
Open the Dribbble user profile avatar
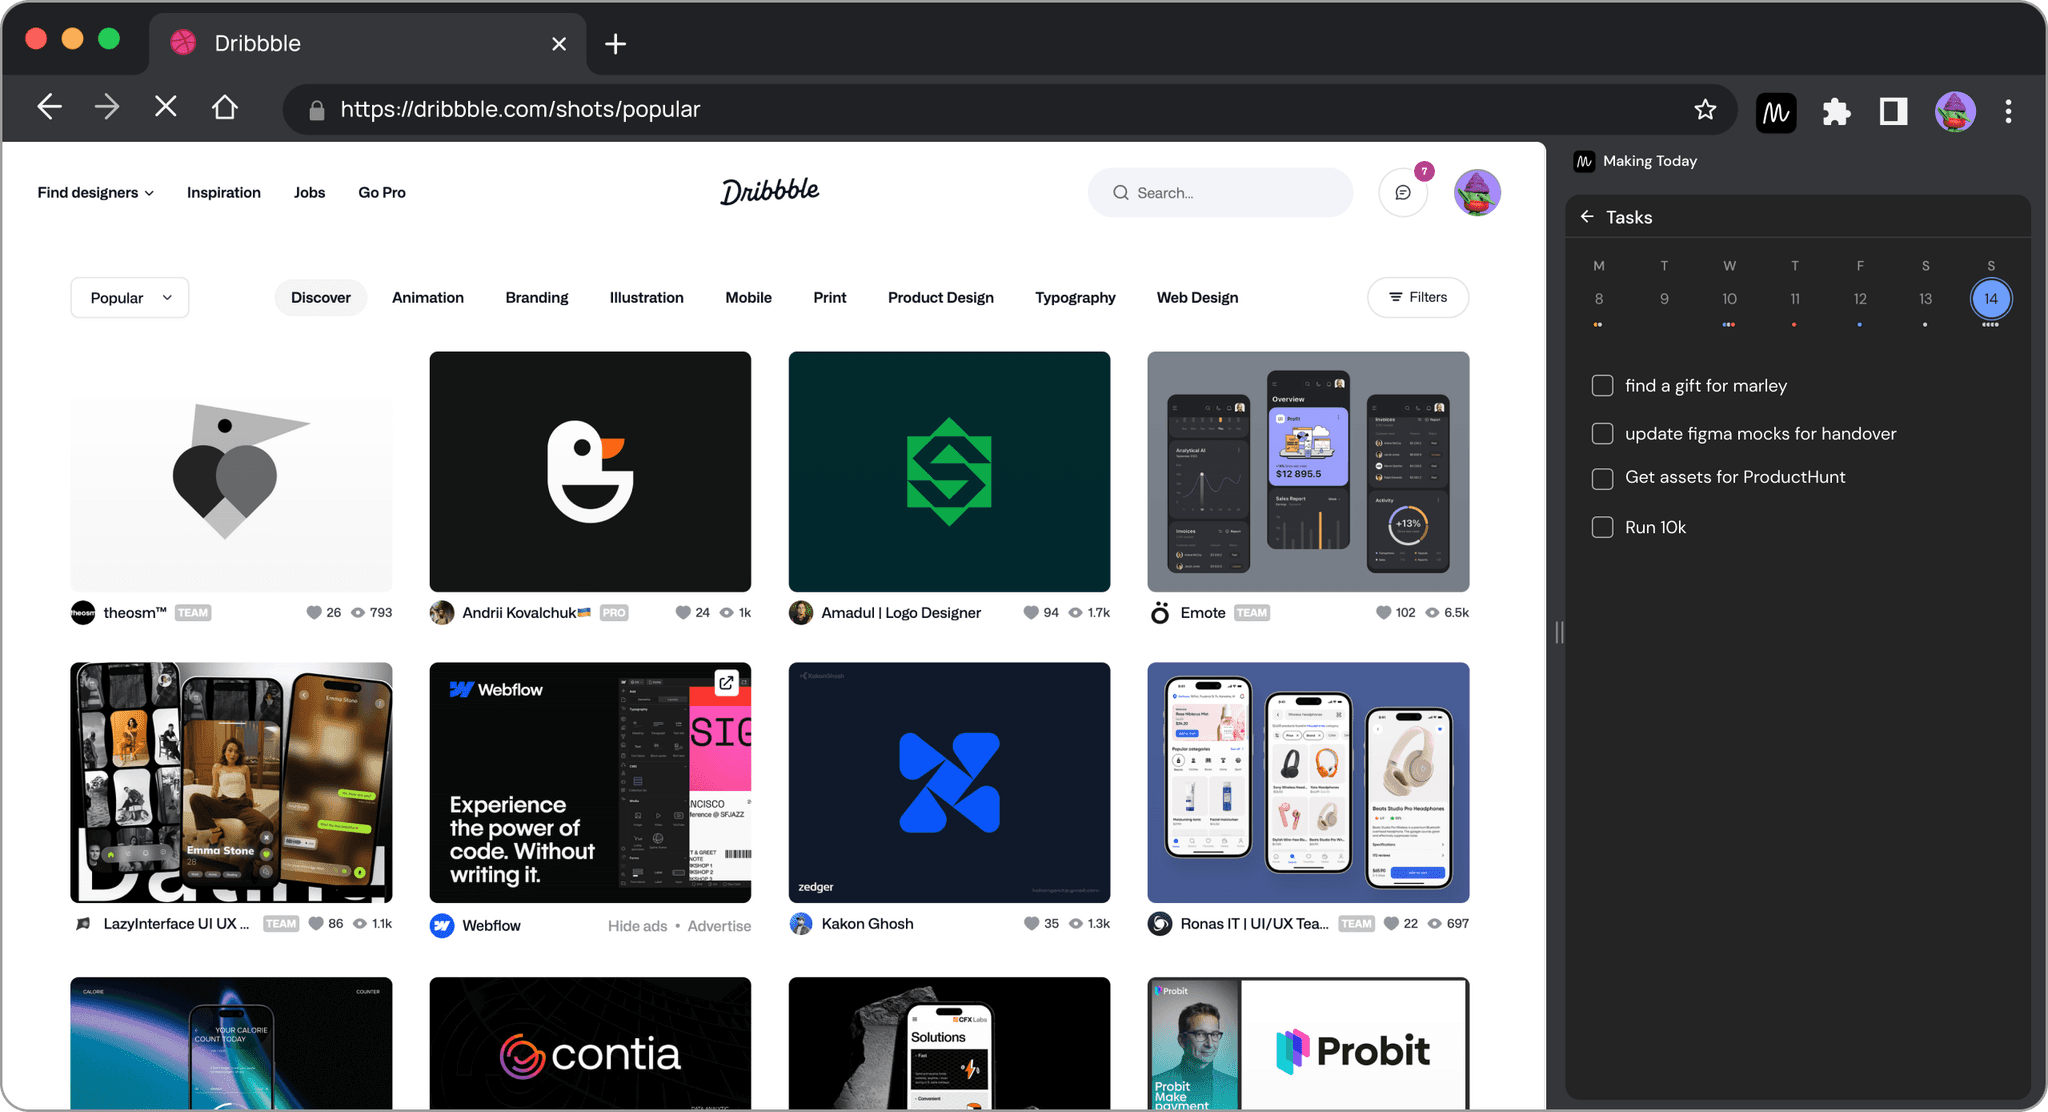click(x=1477, y=192)
